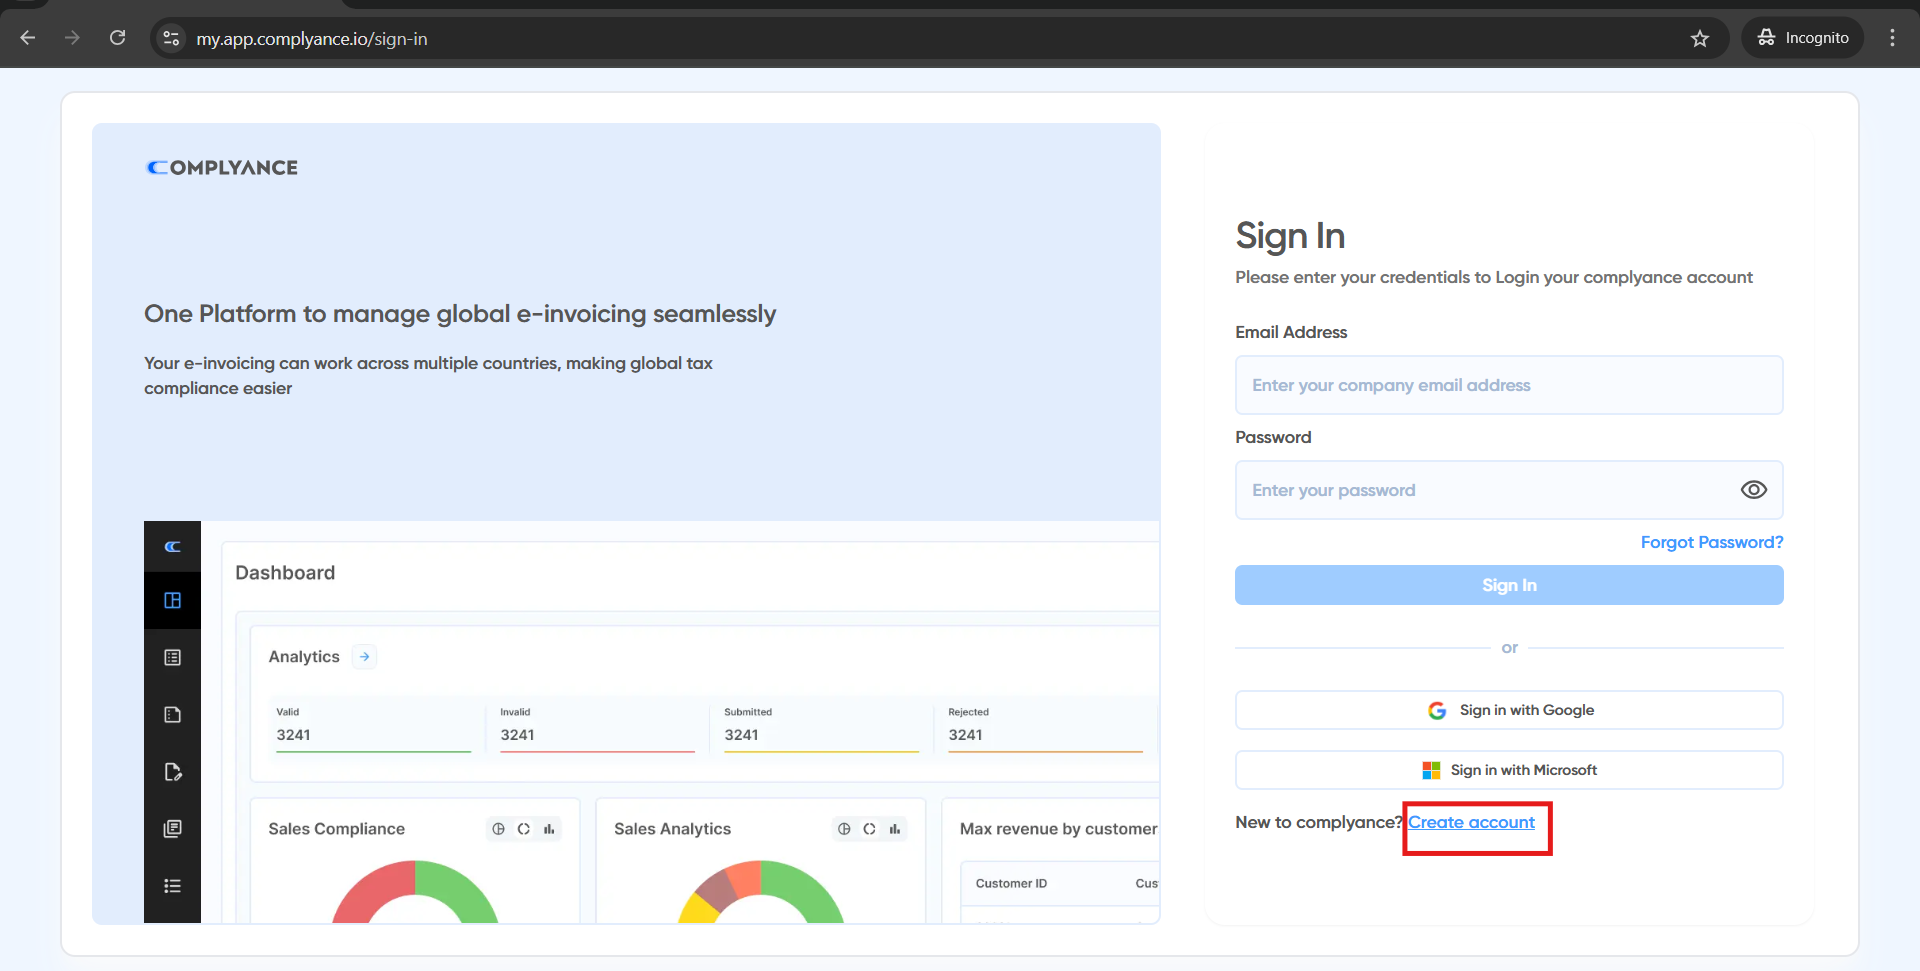Click the Email Address input field
This screenshot has height=971, width=1920.
[x=1509, y=385]
